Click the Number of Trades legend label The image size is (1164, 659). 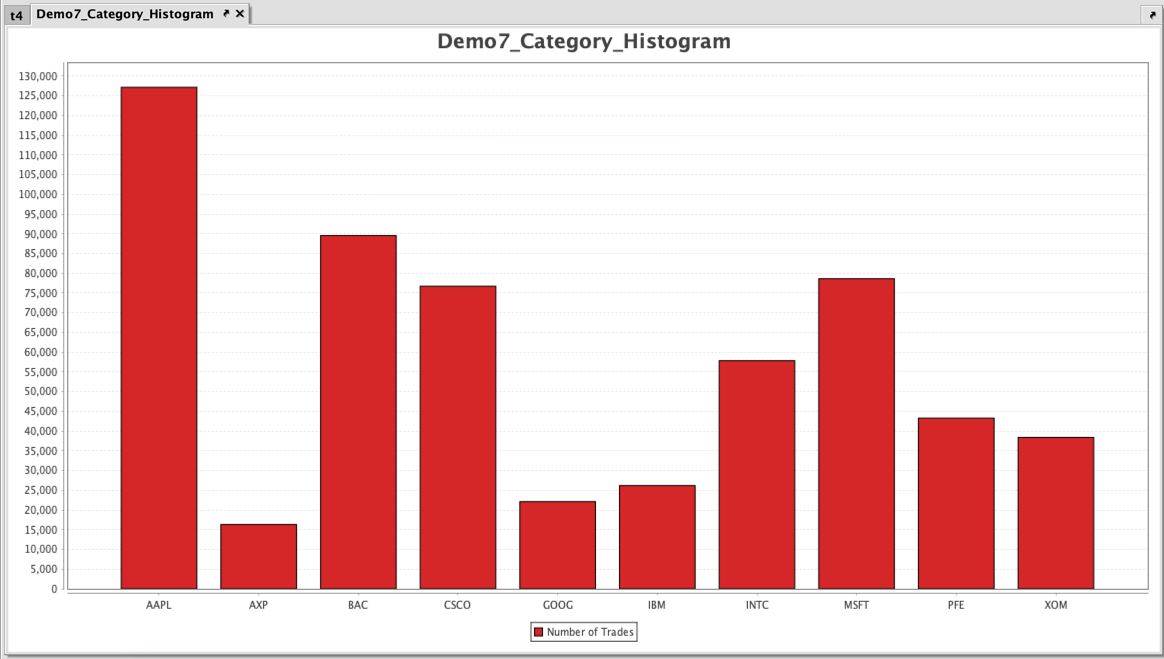tap(590, 632)
